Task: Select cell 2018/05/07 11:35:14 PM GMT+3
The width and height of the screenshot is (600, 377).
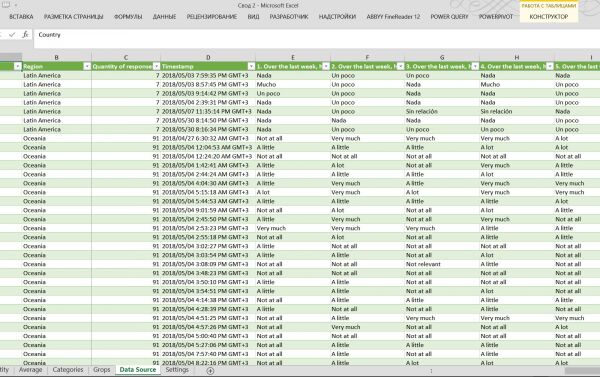Action: click(x=208, y=112)
